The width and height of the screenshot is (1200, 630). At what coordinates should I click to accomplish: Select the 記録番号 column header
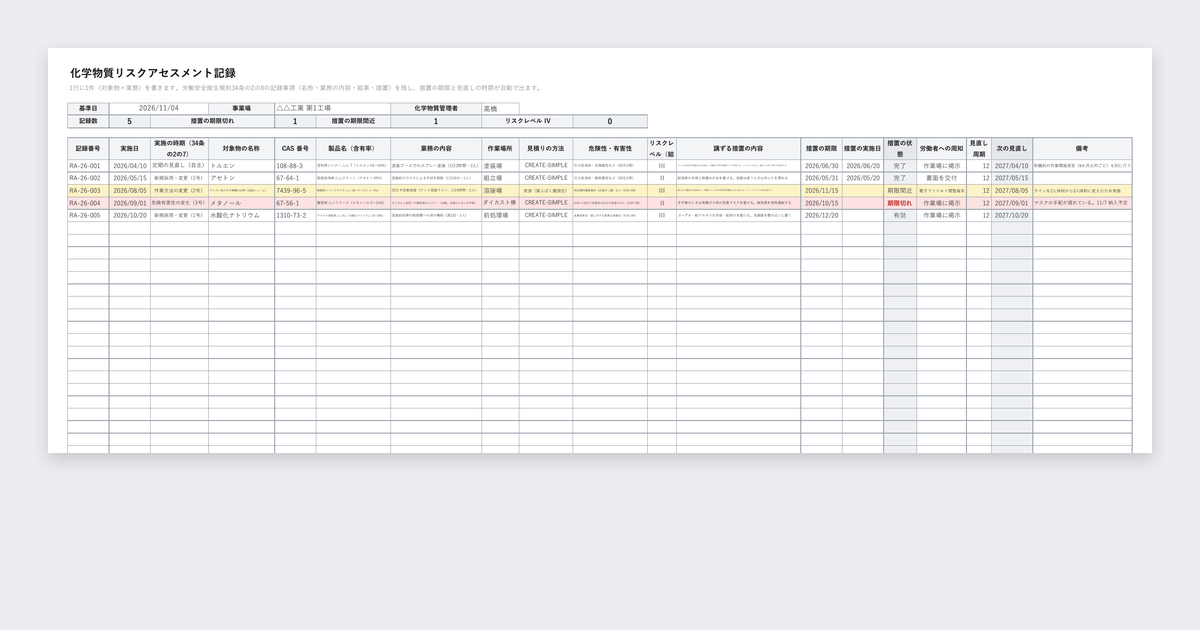[x=88, y=148]
